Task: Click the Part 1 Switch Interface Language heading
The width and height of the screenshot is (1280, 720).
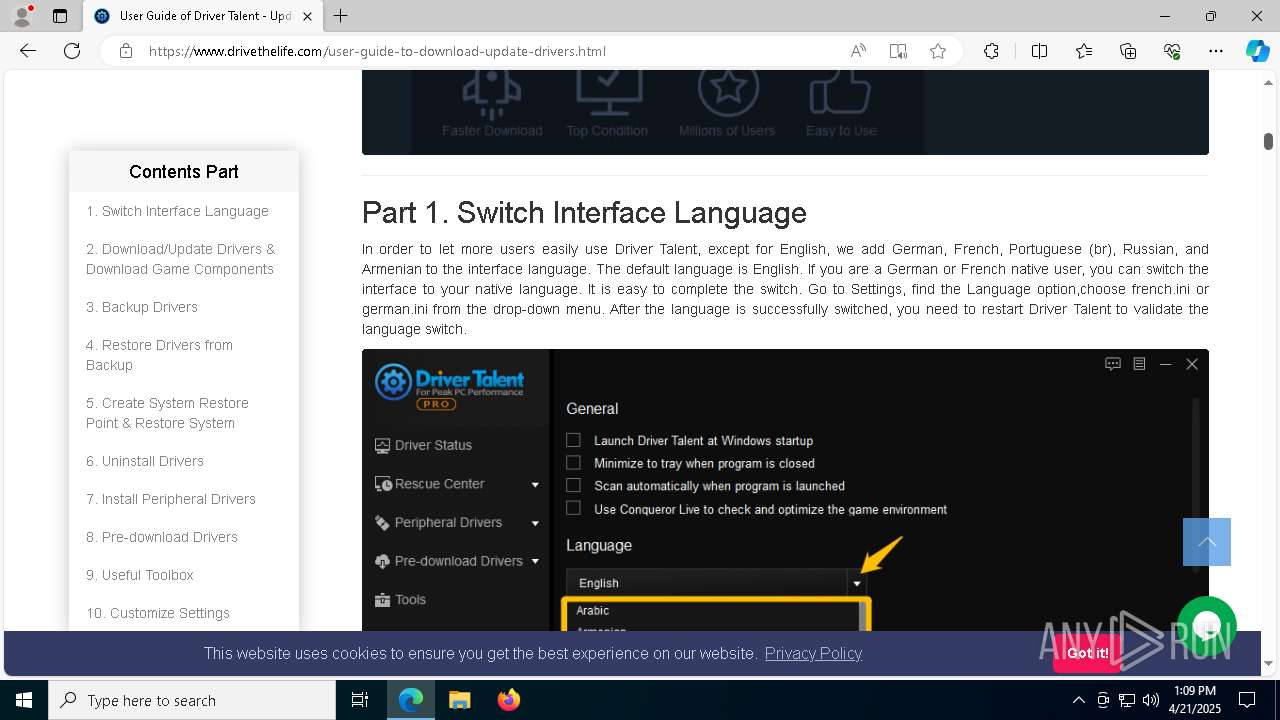Action: 584,212
